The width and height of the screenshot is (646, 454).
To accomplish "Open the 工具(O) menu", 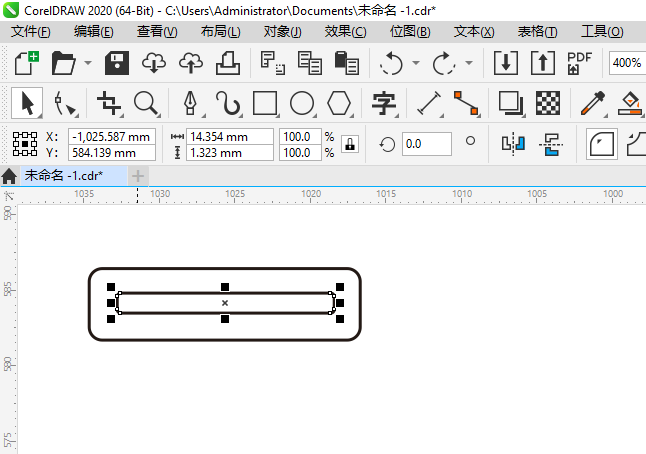I will pyautogui.click(x=602, y=32).
